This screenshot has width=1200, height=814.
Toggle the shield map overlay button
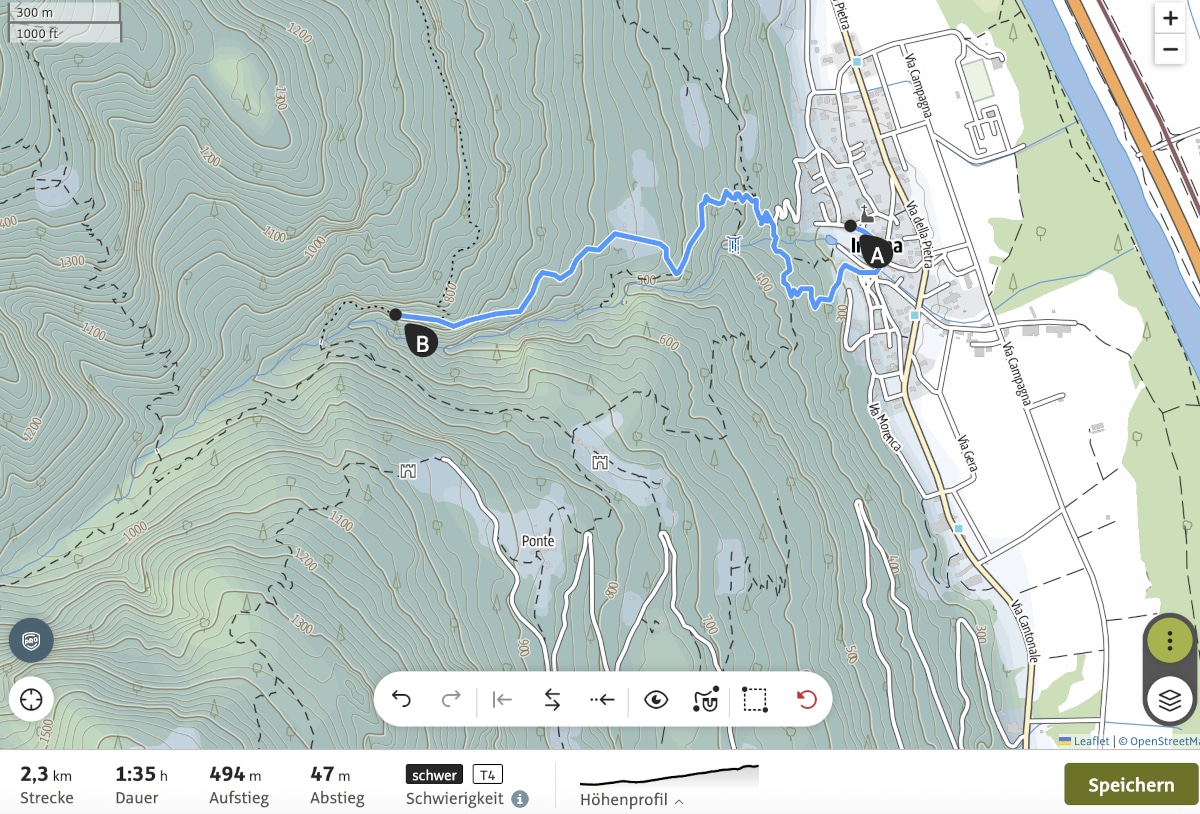click(x=31, y=641)
